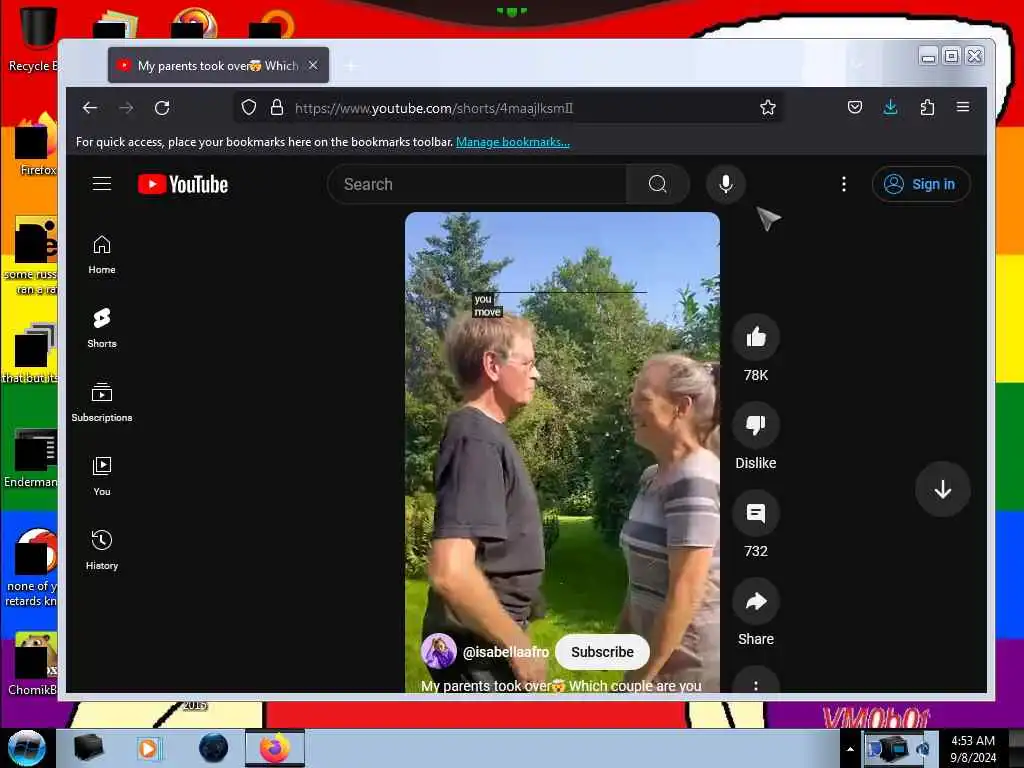Open a new tab with plus button

coord(351,66)
